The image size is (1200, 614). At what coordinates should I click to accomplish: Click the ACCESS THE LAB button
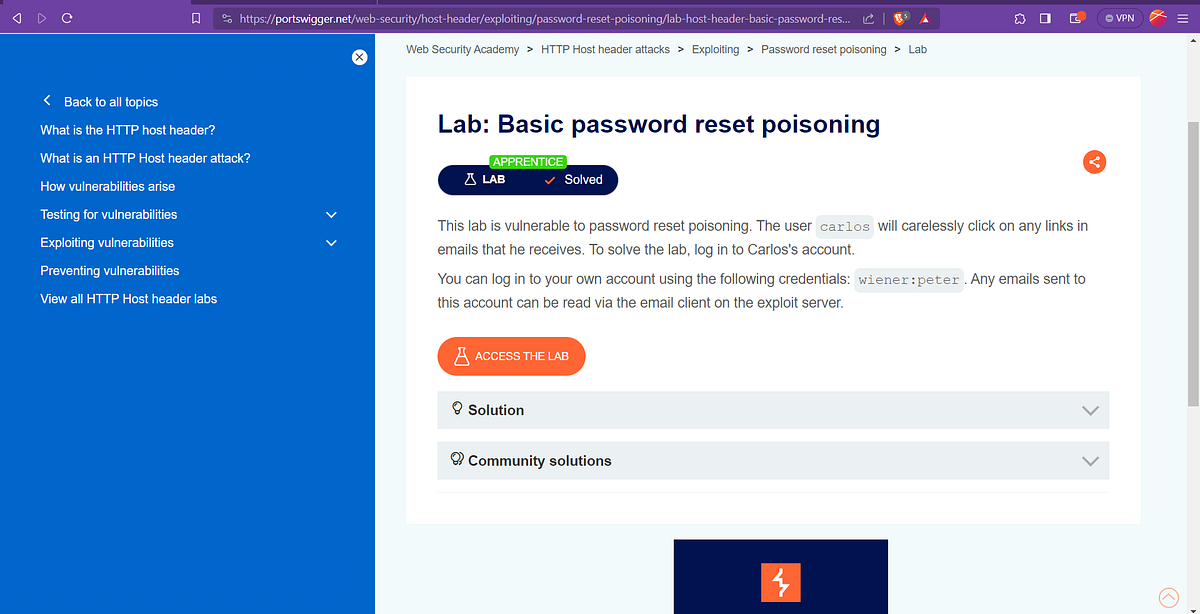tap(511, 356)
